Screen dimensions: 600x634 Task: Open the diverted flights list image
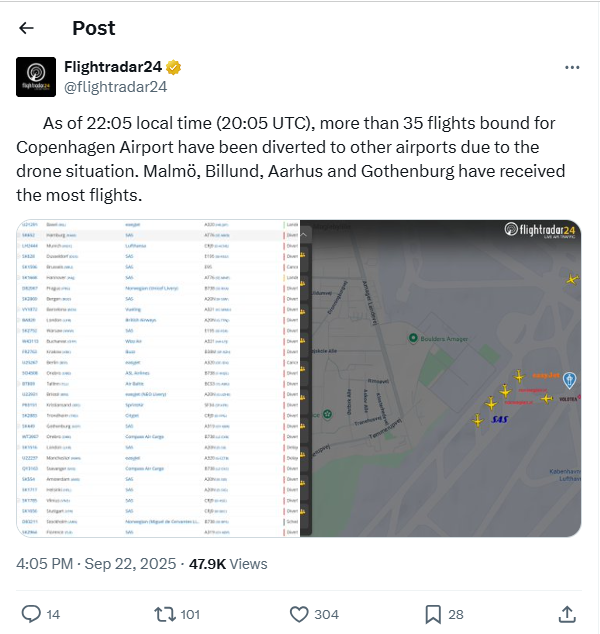[x=158, y=378]
